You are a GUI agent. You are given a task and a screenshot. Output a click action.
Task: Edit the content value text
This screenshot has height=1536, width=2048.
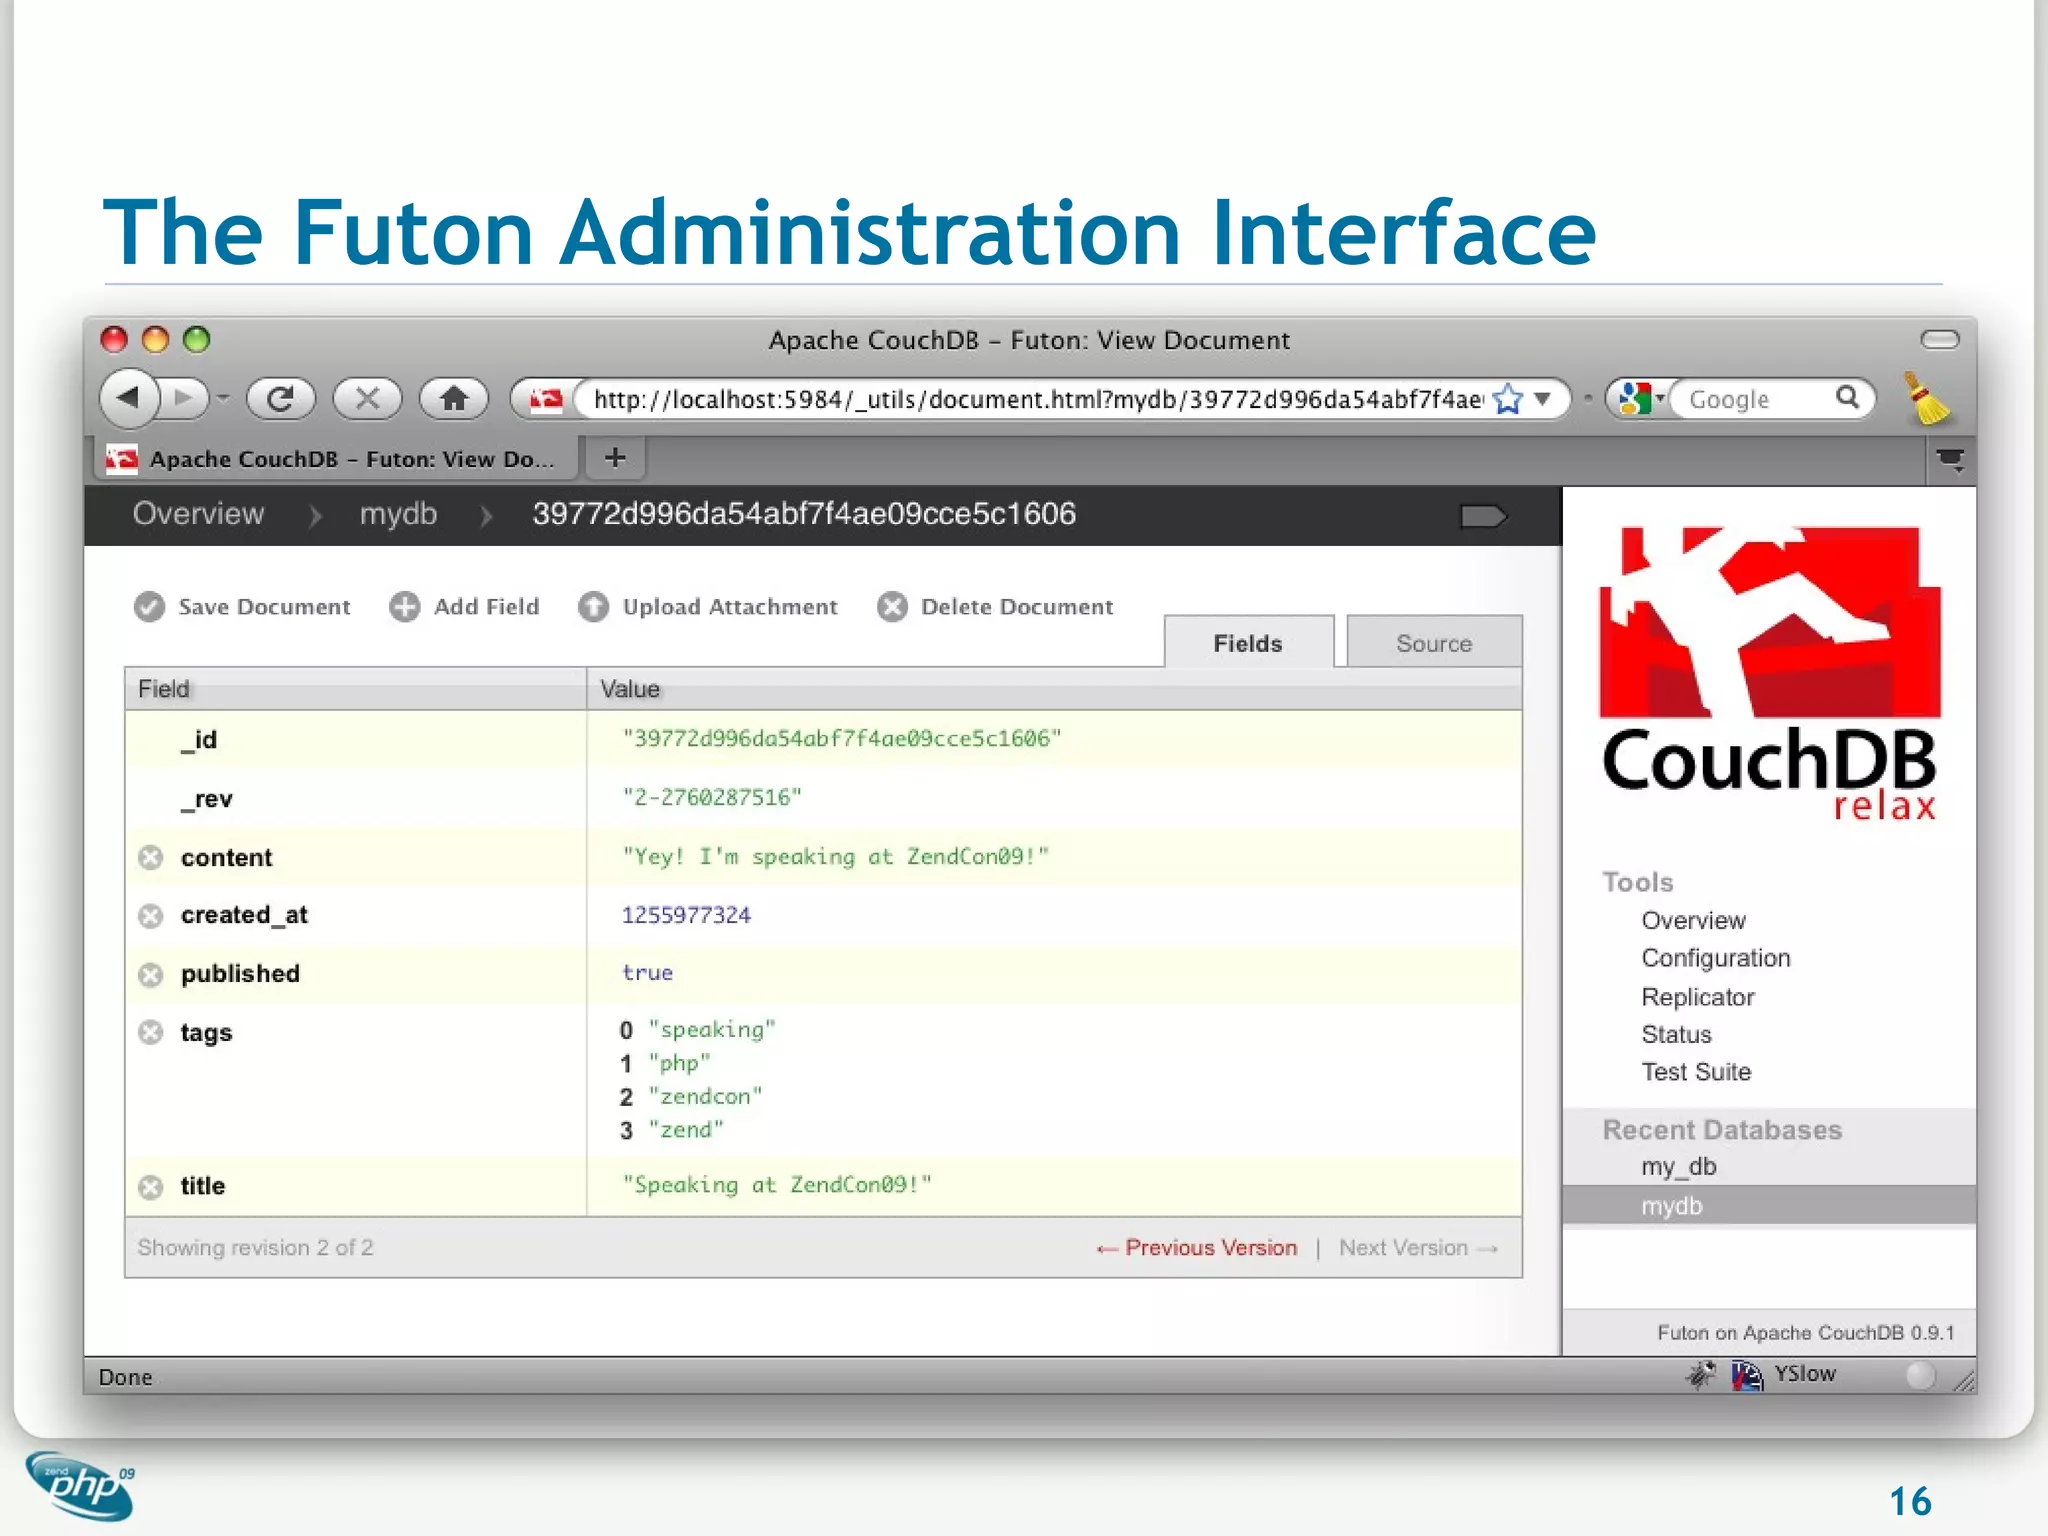(x=835, y=857)
